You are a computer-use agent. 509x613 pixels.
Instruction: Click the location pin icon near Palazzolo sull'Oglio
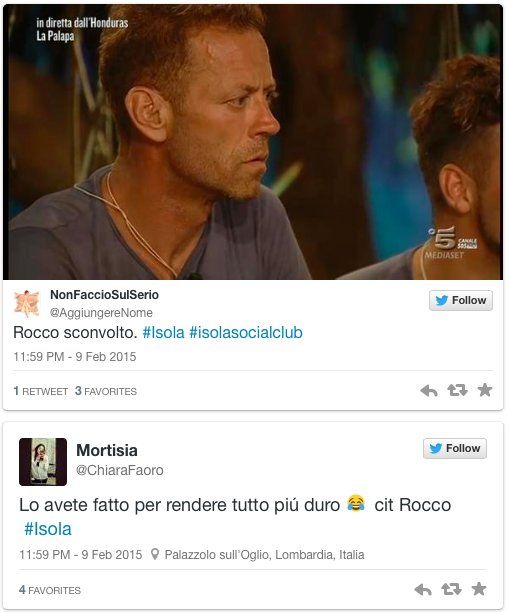155,554
